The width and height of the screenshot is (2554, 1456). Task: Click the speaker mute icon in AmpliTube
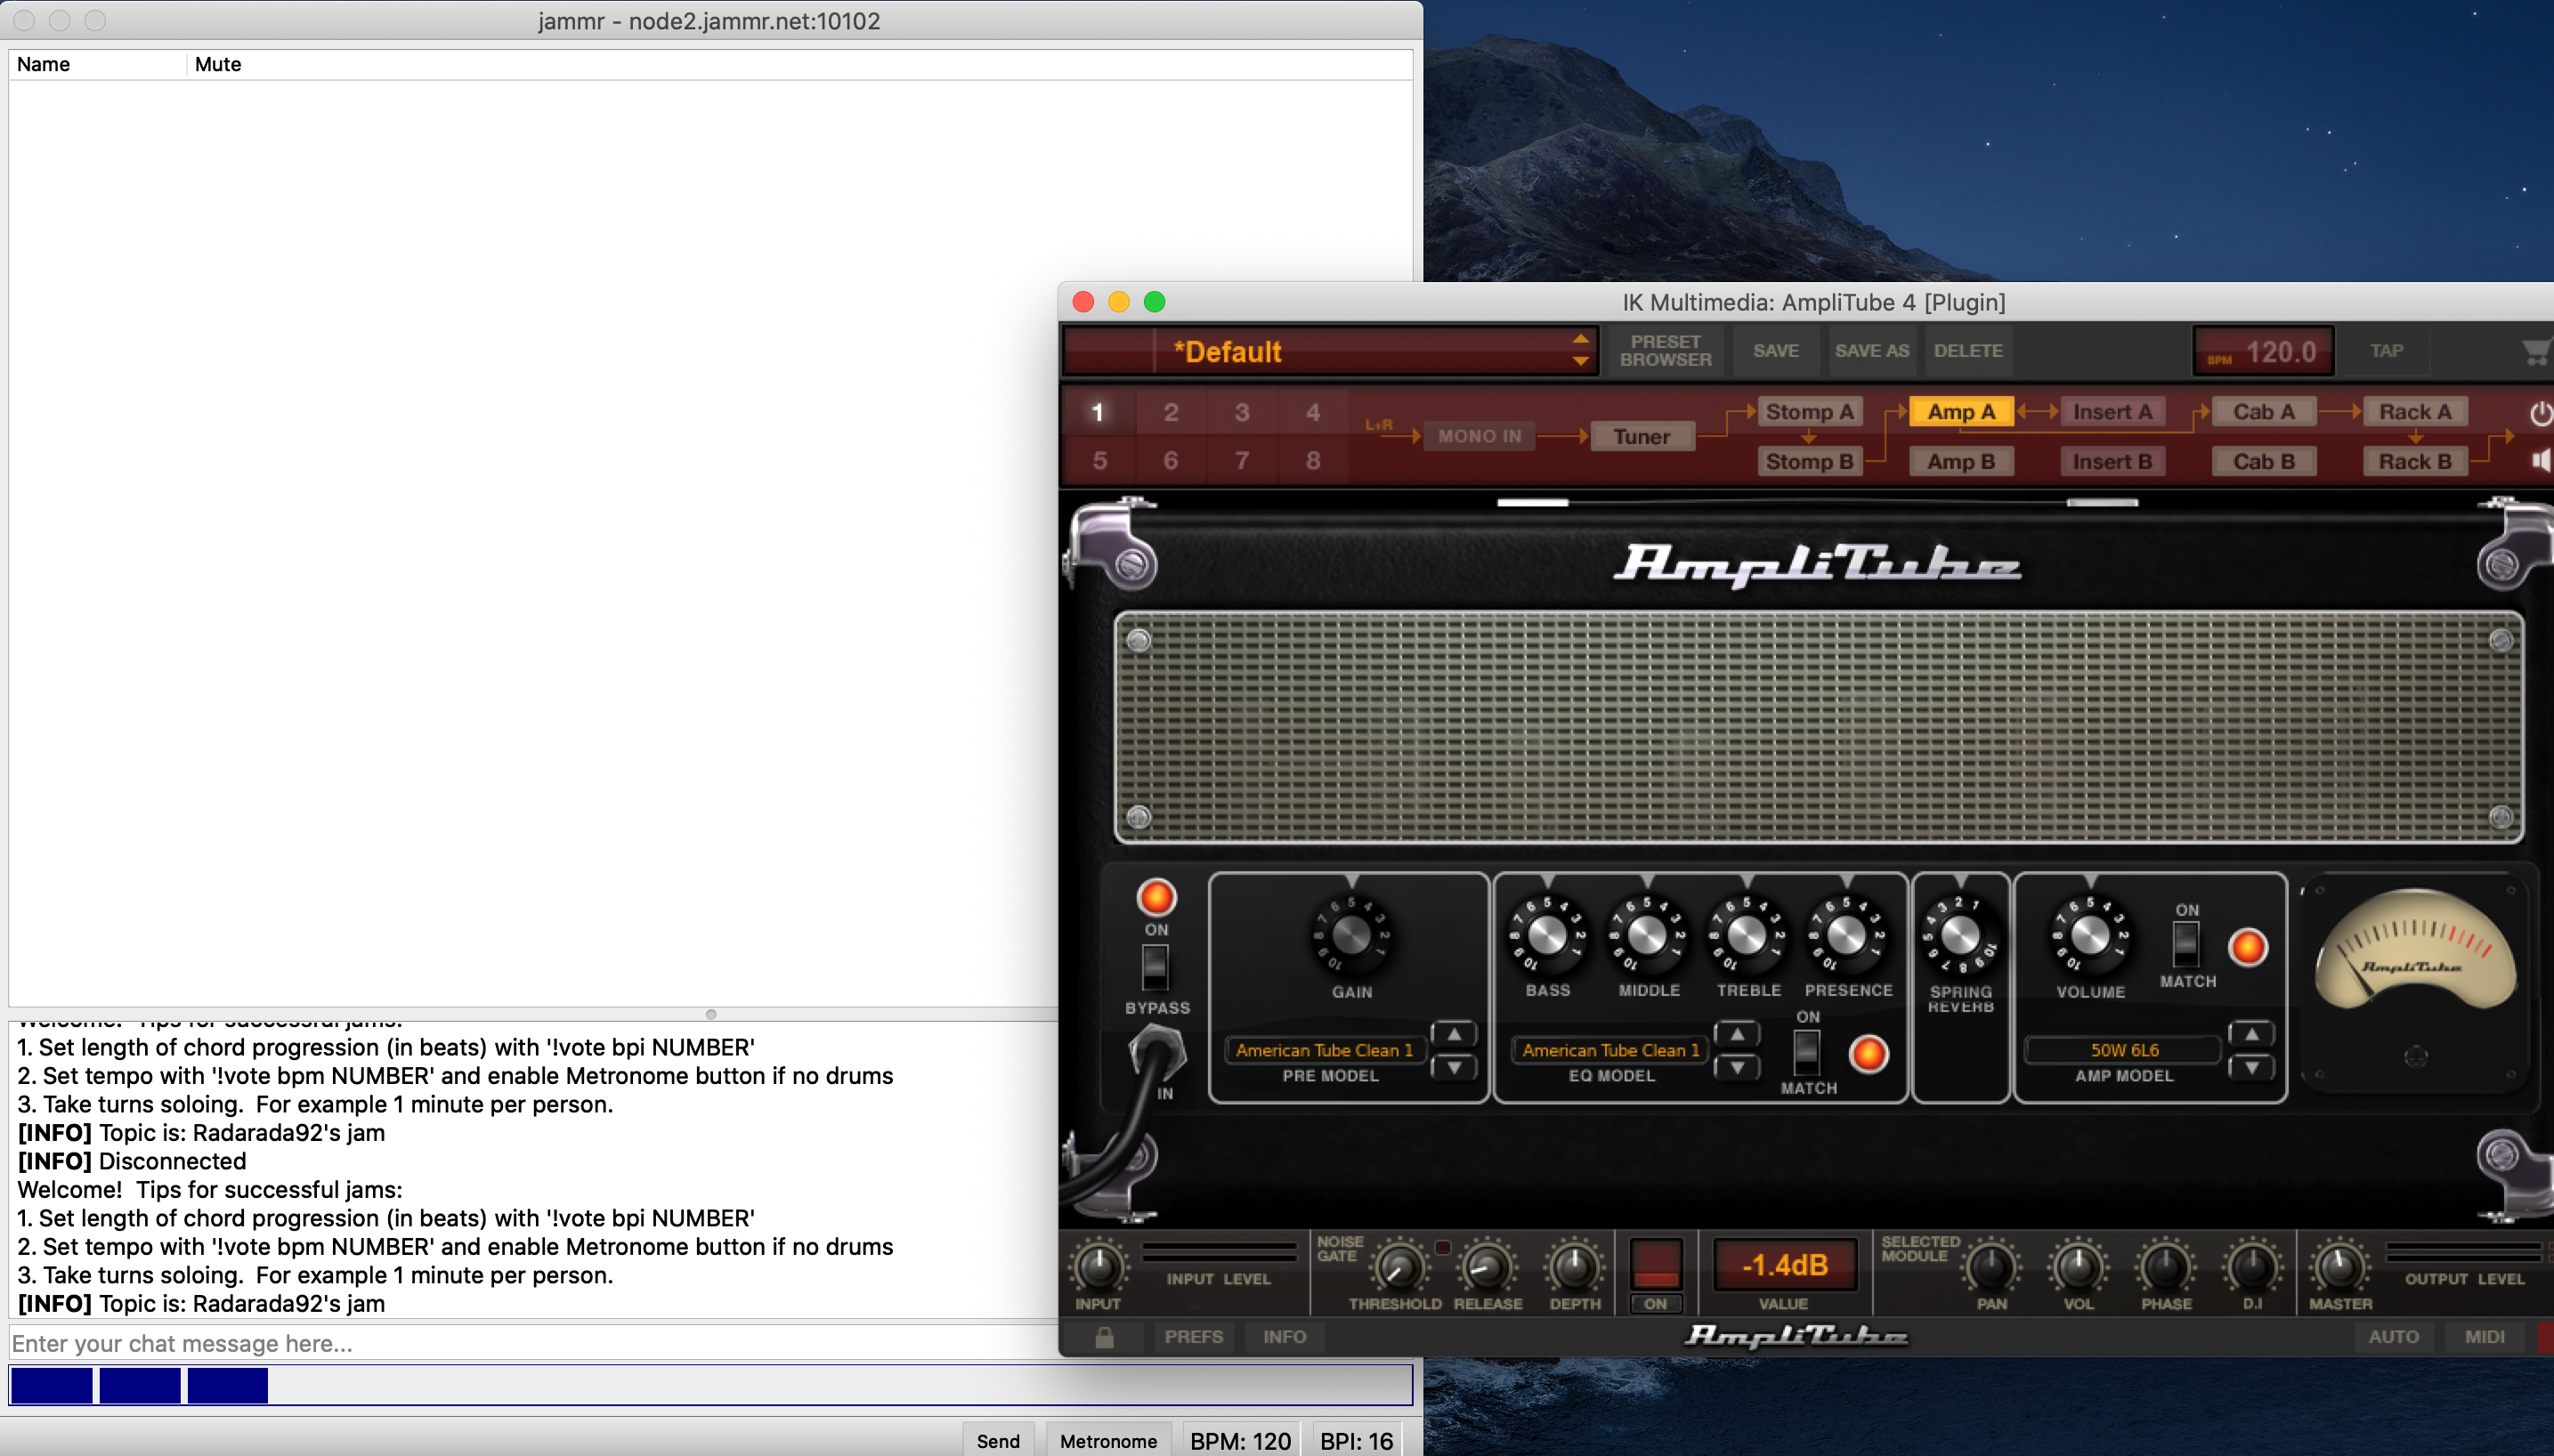2541,460
